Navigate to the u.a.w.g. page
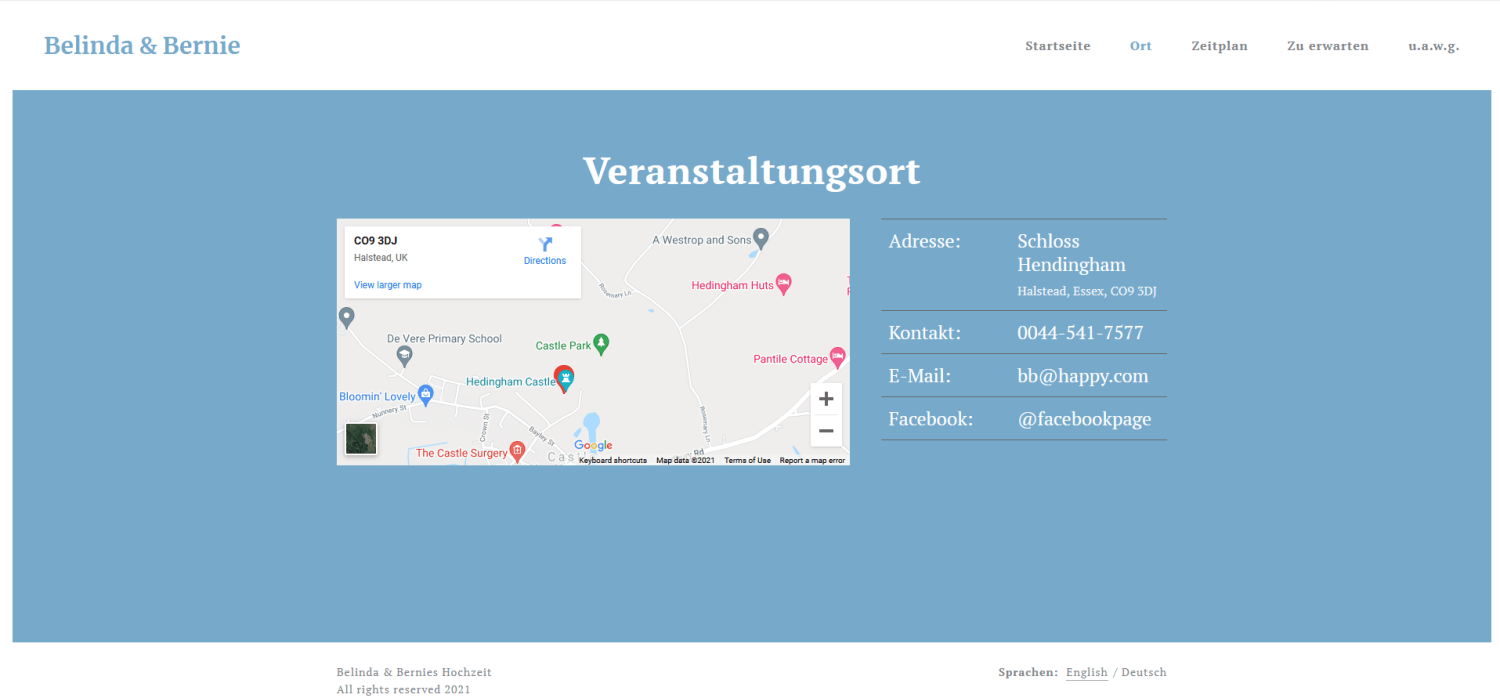Screen dimensions: 1500x698 [x=1434, y=46]
